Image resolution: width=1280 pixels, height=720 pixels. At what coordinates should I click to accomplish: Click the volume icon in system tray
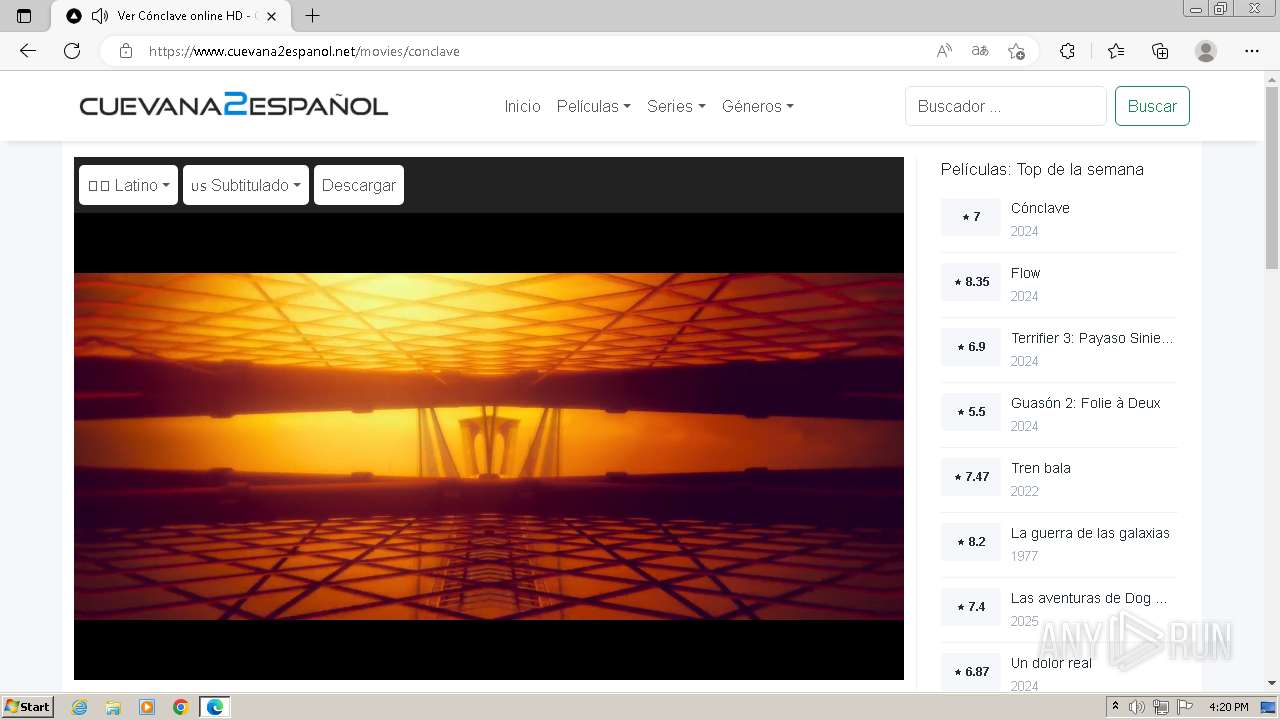pyautogui.click(x=1137, y=707)
